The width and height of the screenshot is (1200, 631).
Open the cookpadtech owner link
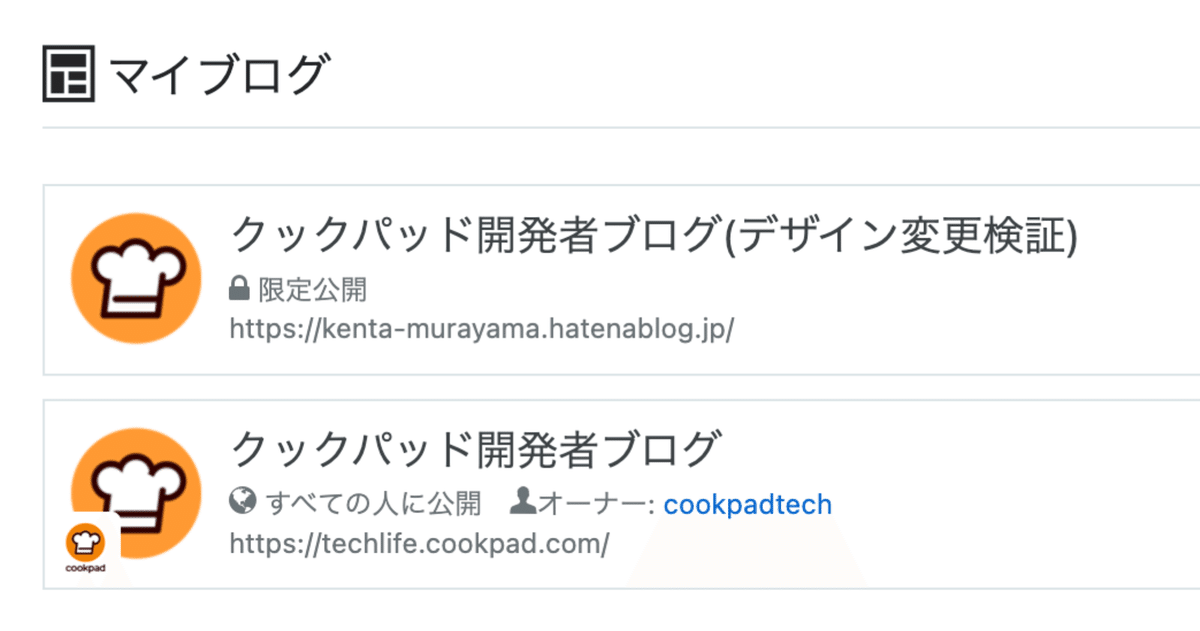pyautogui.click(x=748, y=504)
